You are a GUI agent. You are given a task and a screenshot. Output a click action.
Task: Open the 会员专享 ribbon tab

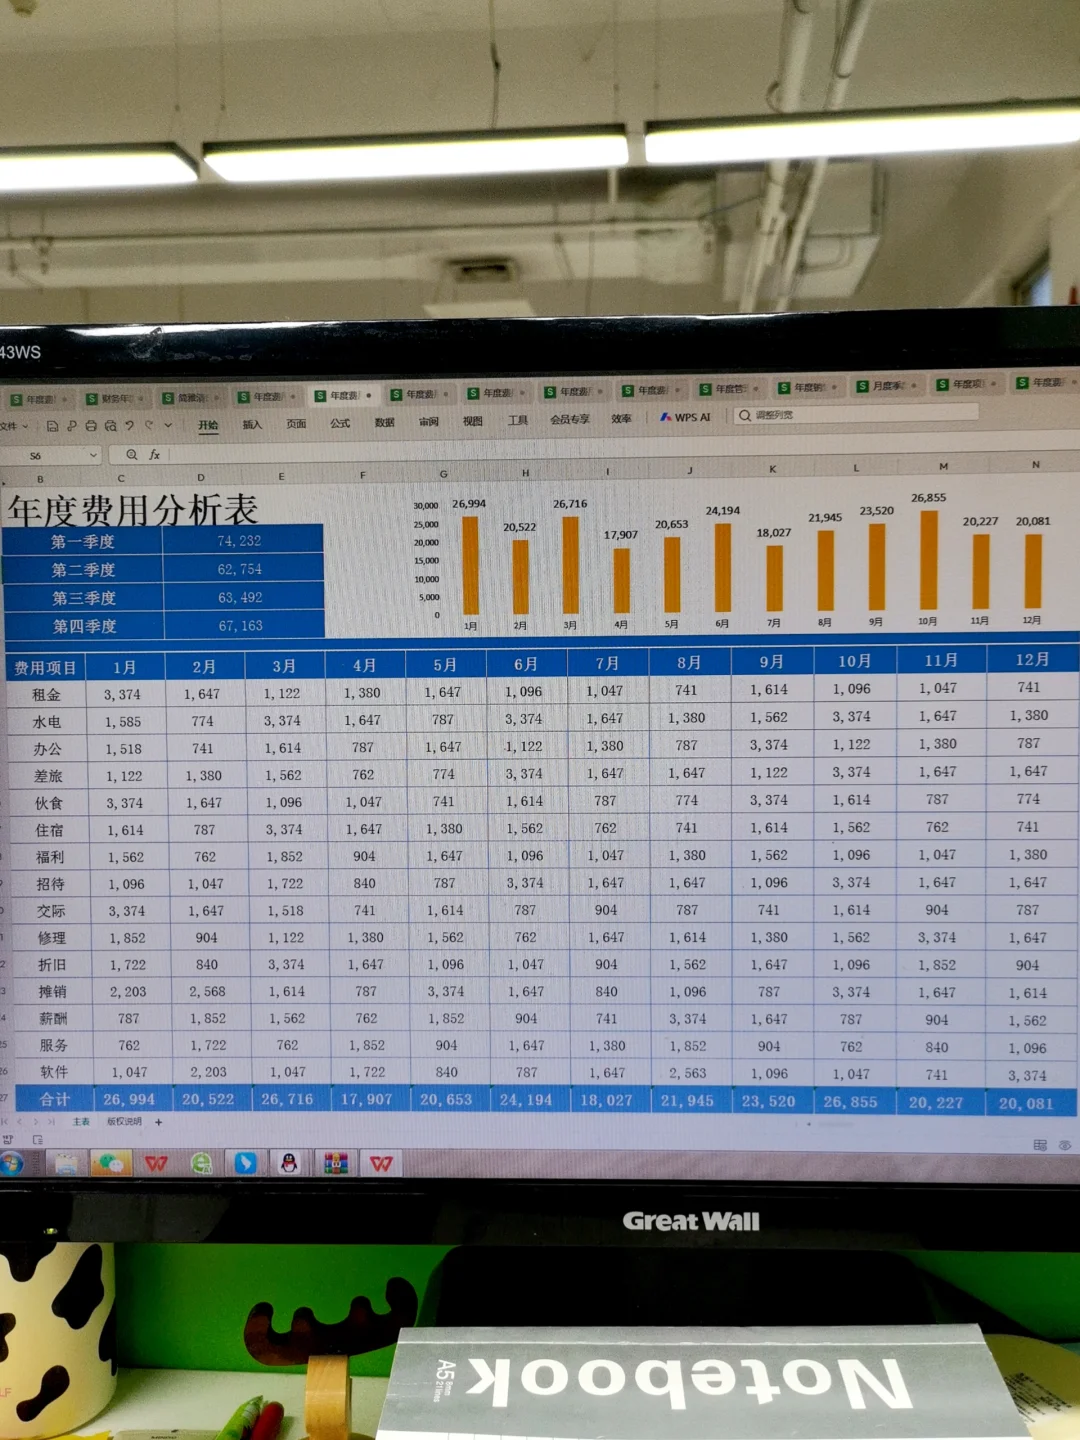click(x=569, y=419)
